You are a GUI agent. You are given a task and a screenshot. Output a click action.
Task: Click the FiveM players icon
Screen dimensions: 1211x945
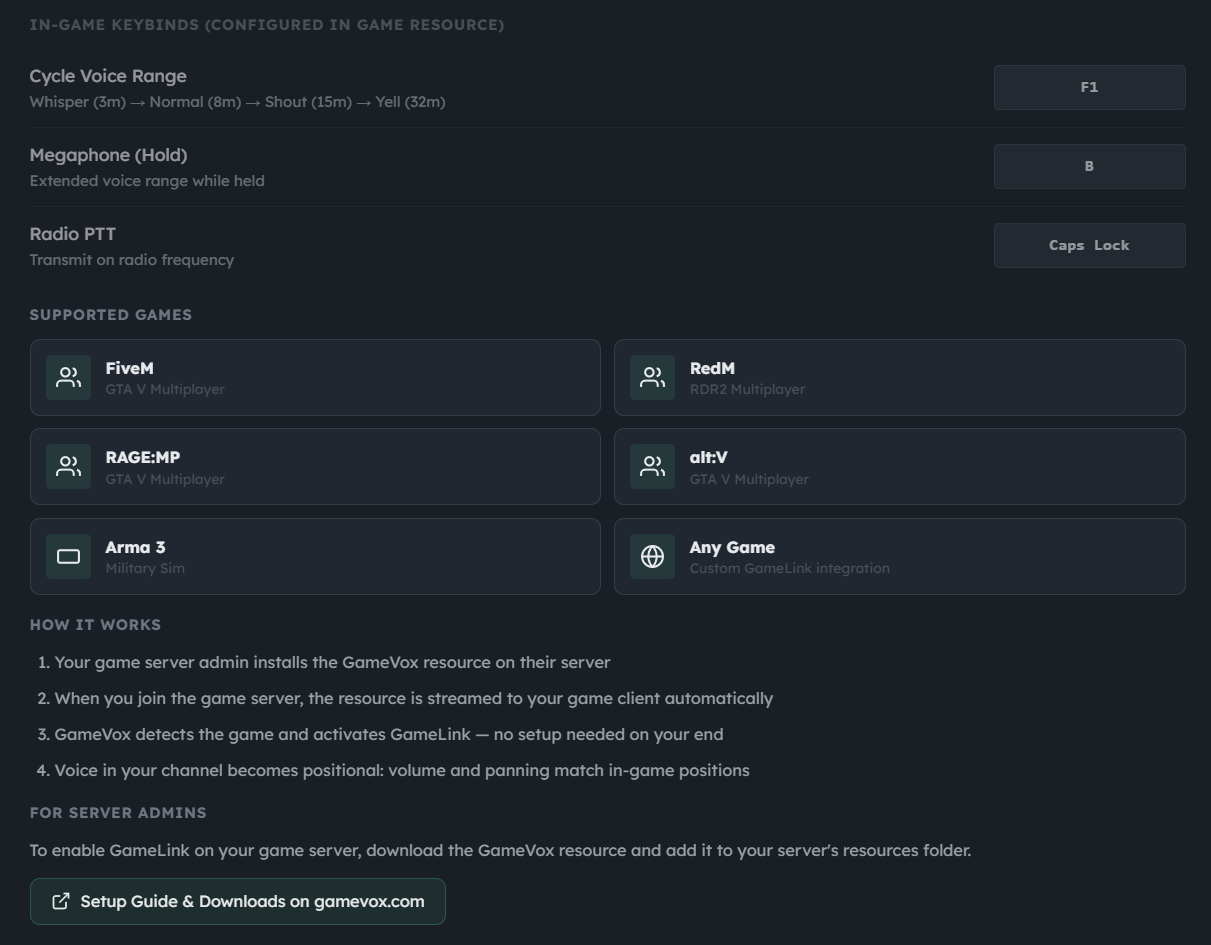[x=68, y=377]
